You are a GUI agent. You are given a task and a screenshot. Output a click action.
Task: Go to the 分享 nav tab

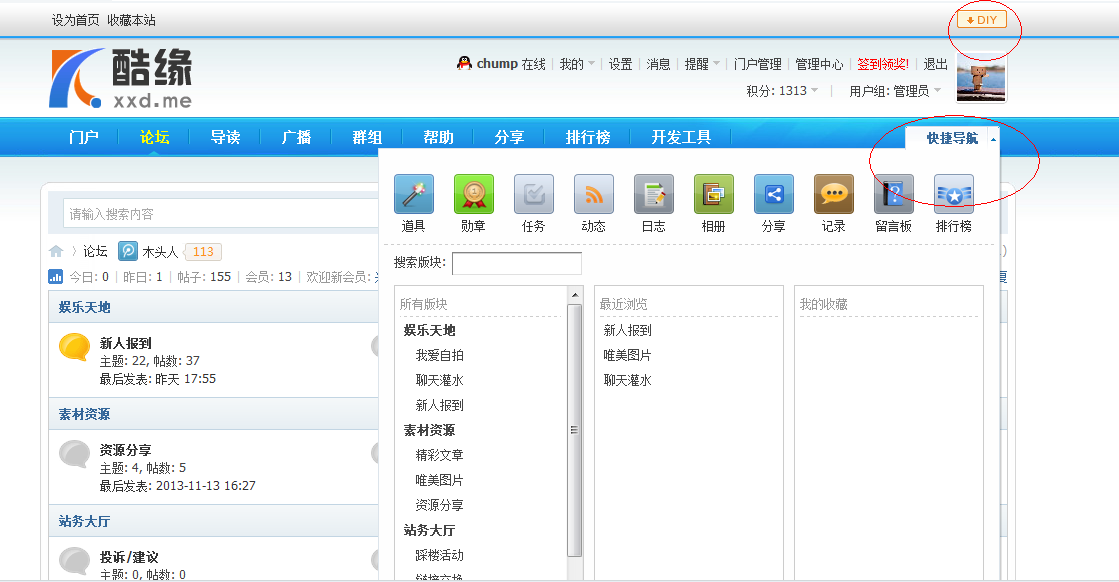point(509,137)
